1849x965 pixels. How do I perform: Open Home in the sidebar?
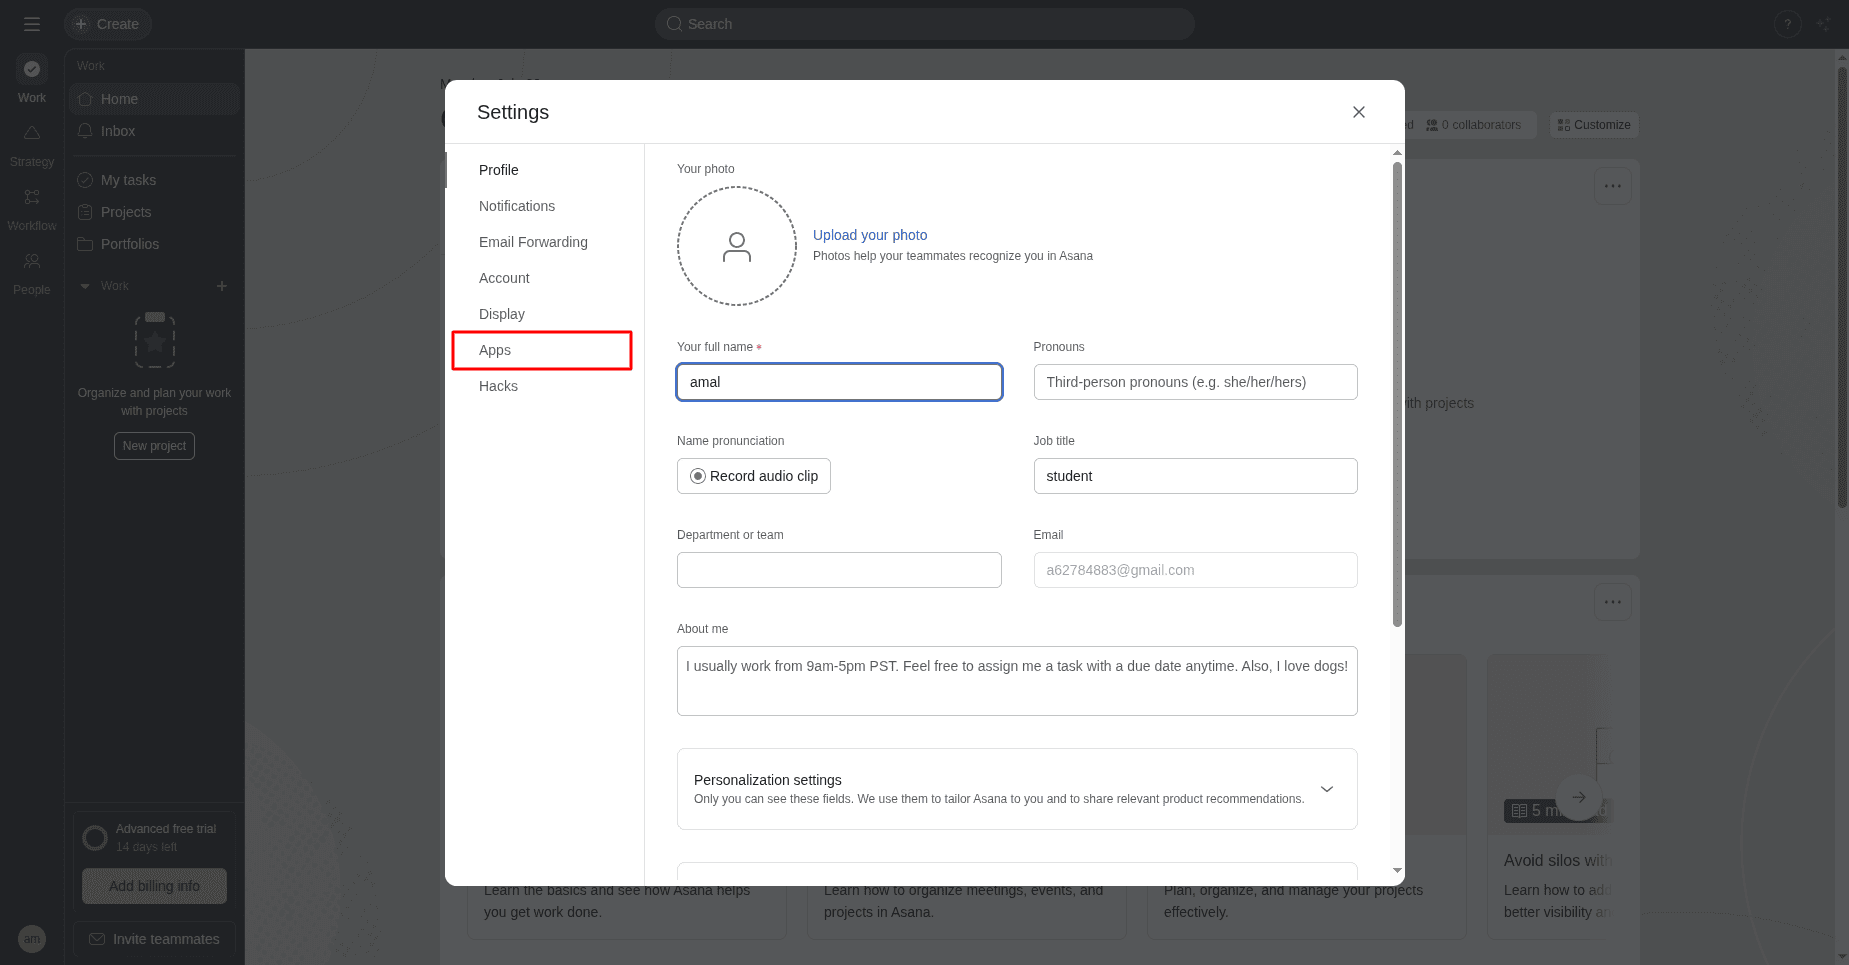pyautogui.click(x=154, y=99)
